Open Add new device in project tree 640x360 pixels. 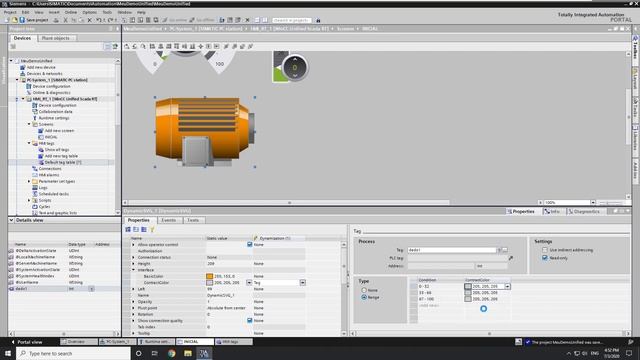pos(41,67)
